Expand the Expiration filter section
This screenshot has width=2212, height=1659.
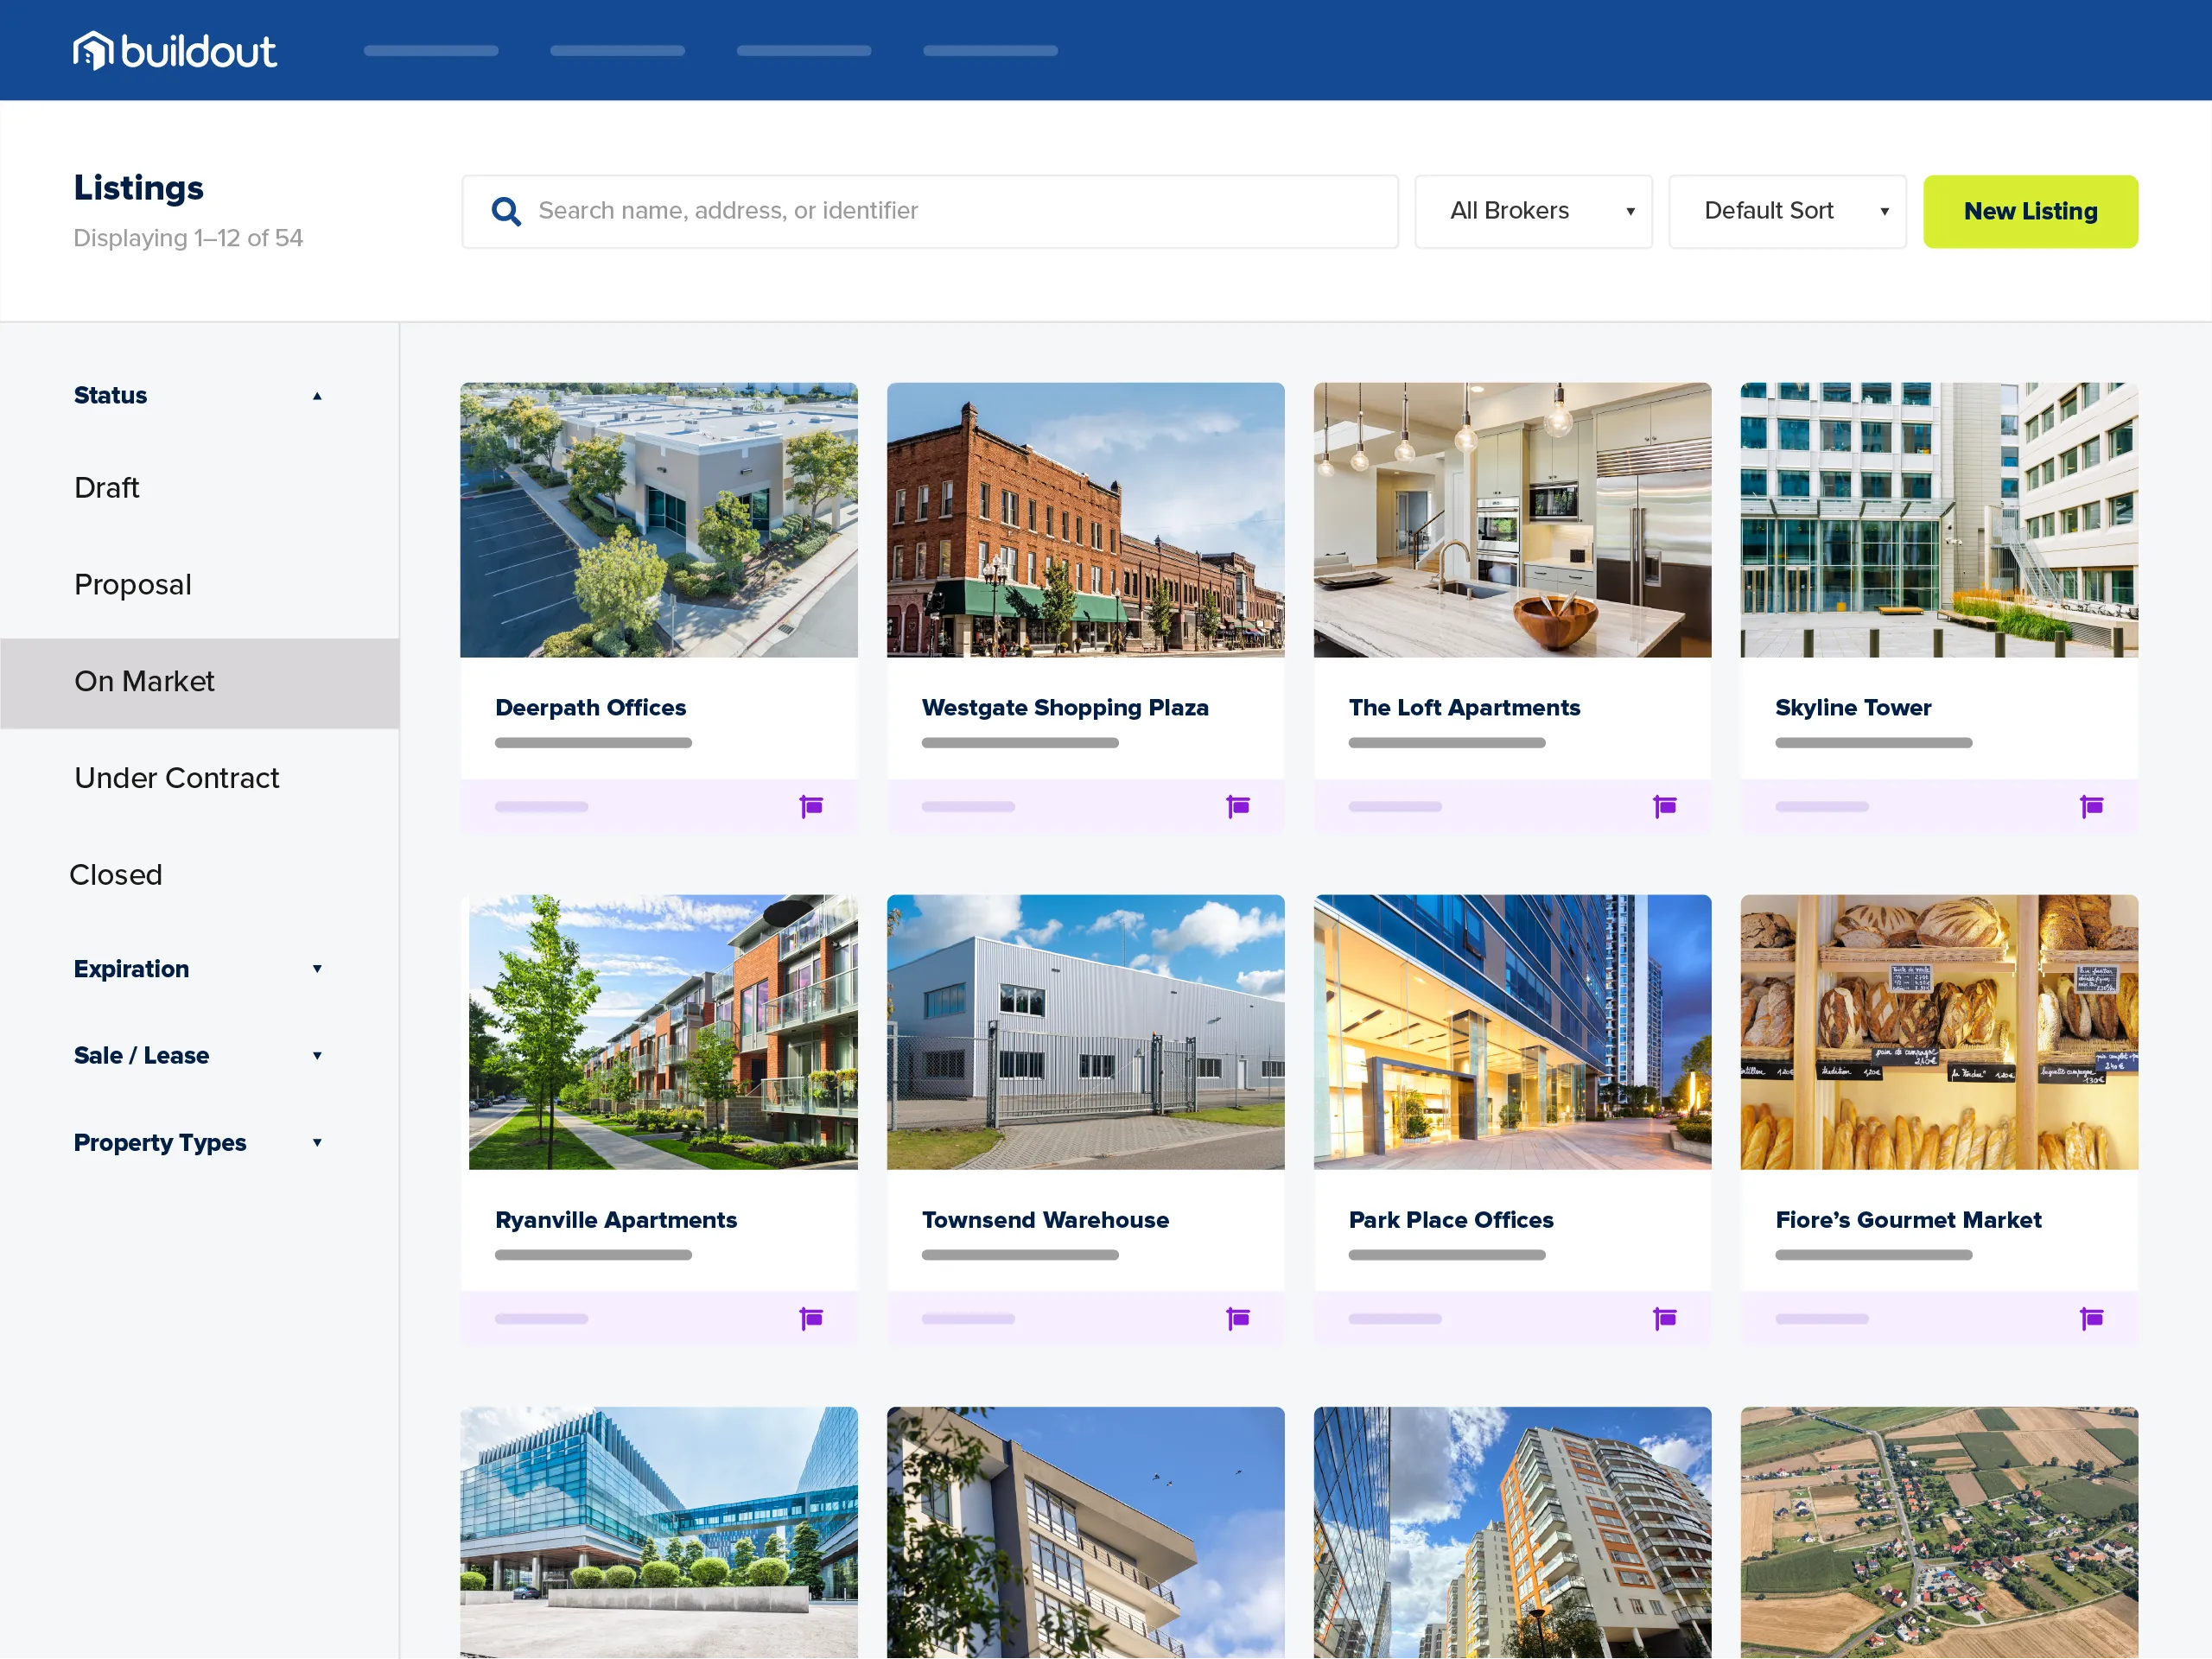(x=316, y=969)
